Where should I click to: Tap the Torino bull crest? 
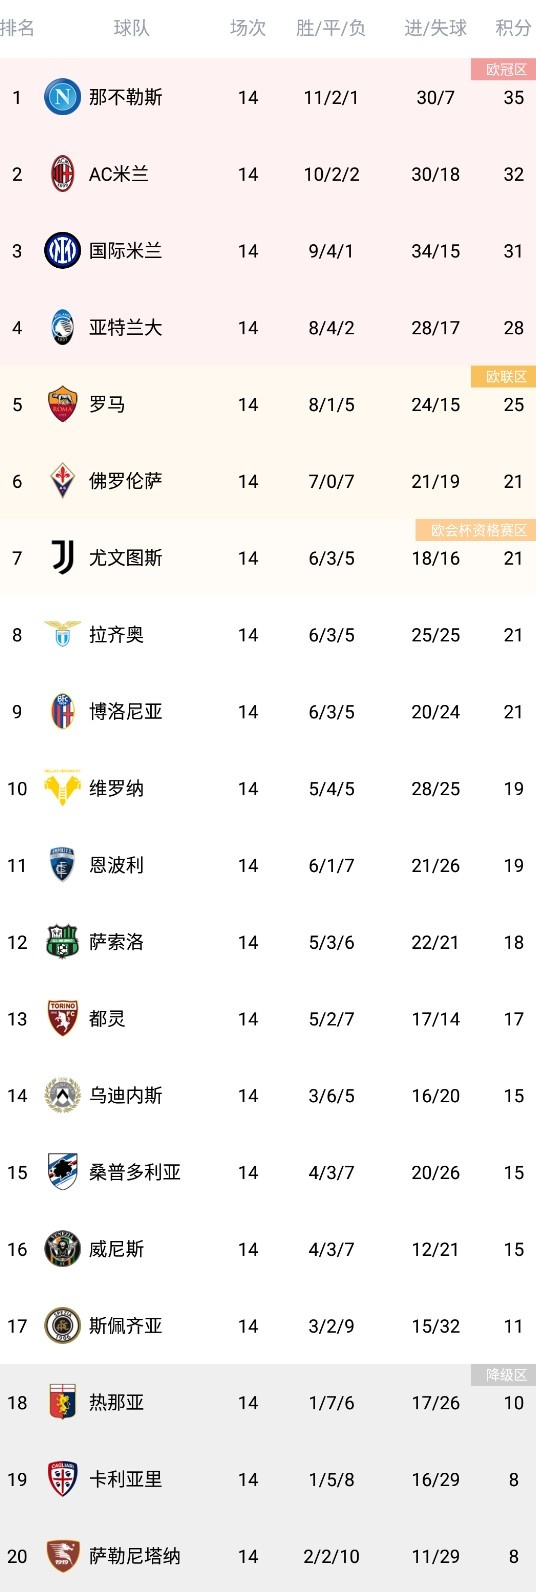[x=62, y=1018]
